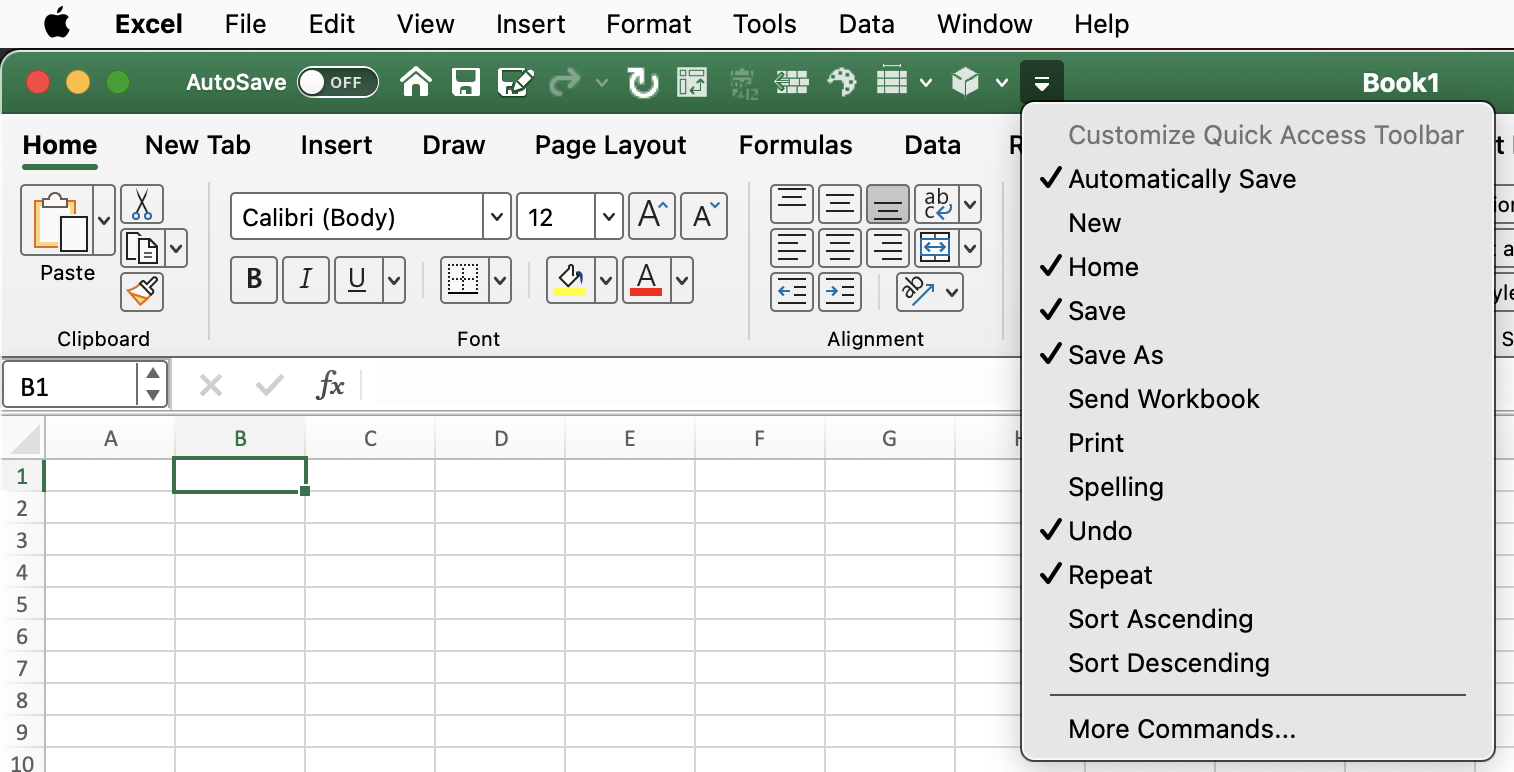Toggle Bold formatting
1514x772 pixels.
pyautogui.click(x=254, y=280)
